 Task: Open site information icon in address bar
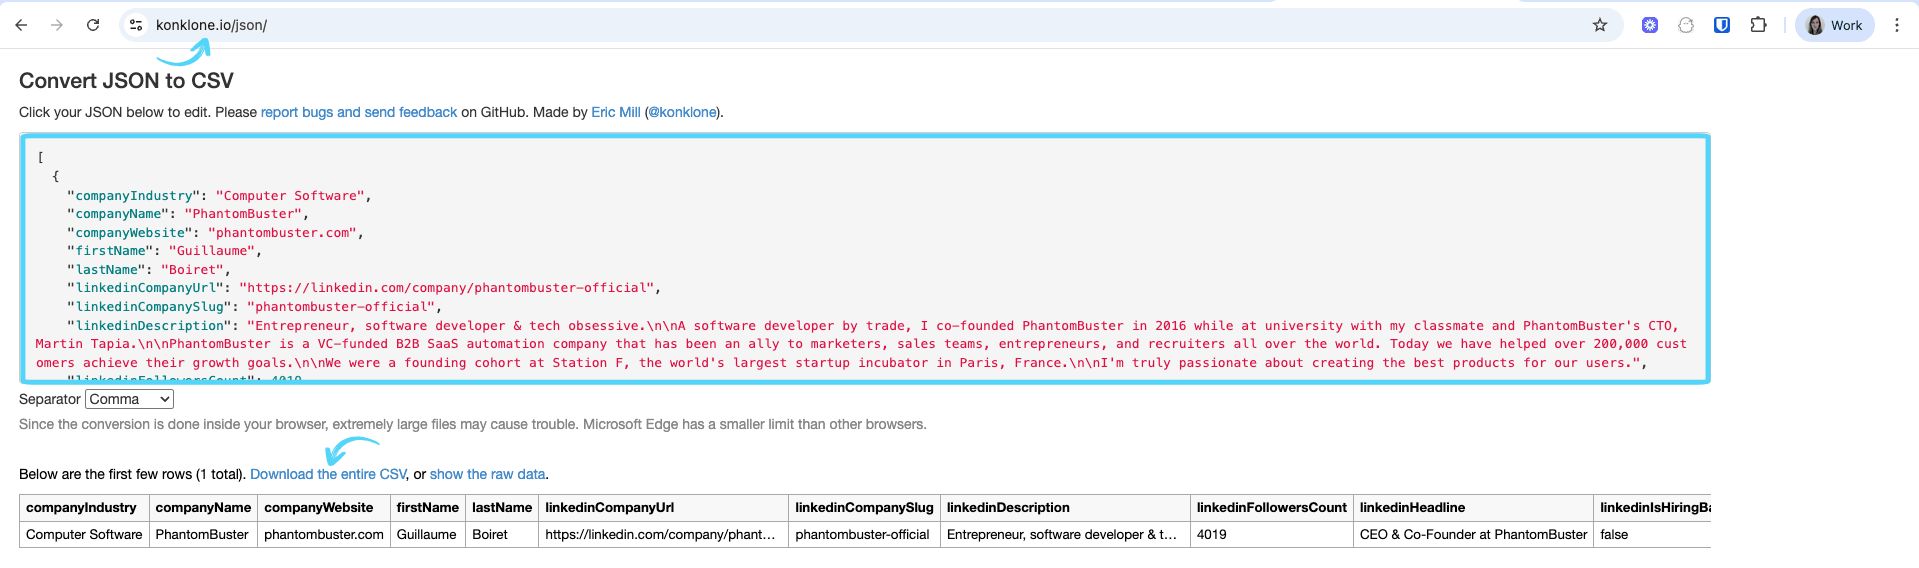click(x=136, y=25)
